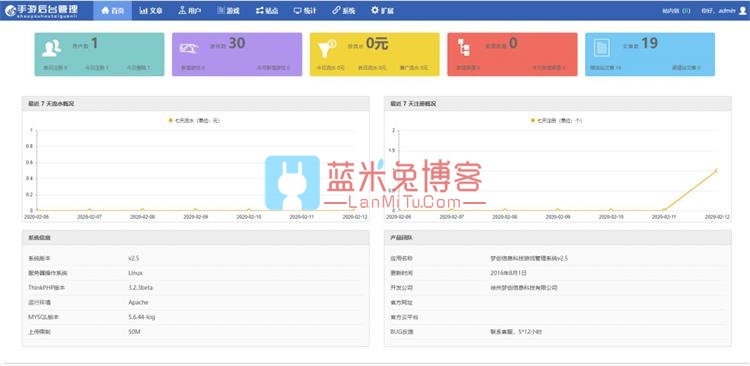Image resolution: width=750 pixels, height=366 pixels.
Task: Open the Statistics (统计) nav menu
Action: click(305, 11)
